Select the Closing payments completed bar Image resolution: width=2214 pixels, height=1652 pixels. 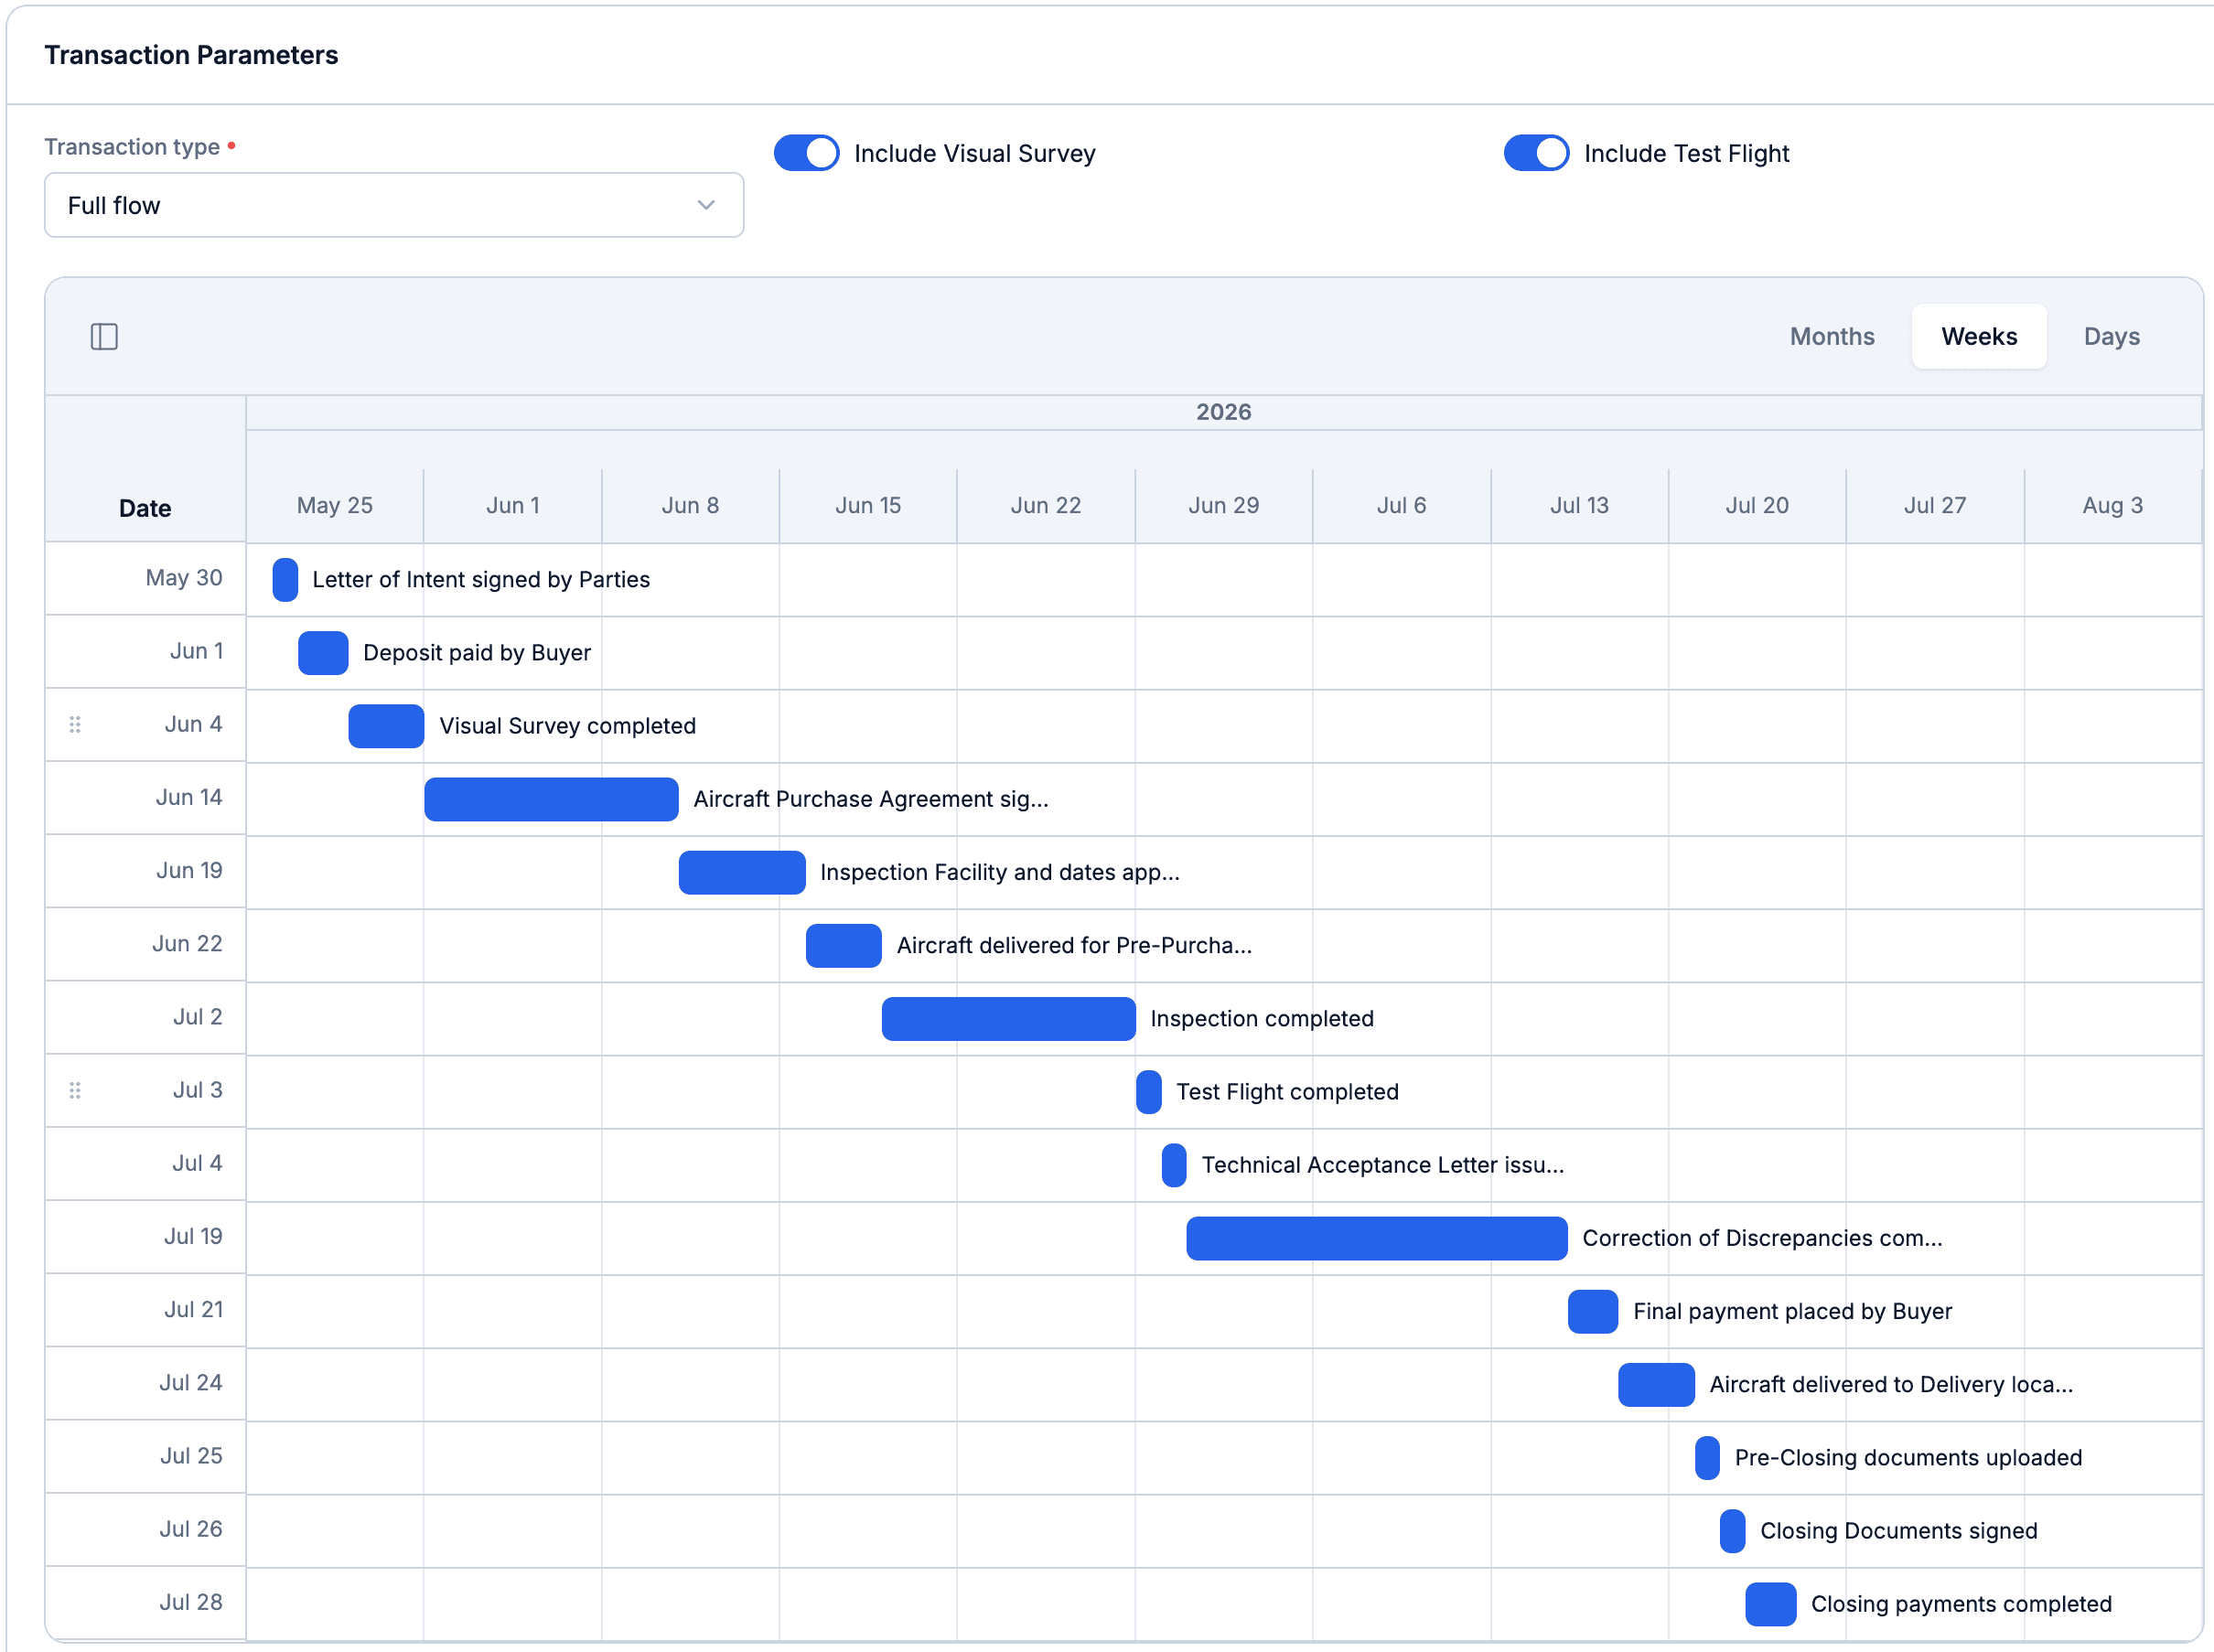[x=1770, y=1604]
